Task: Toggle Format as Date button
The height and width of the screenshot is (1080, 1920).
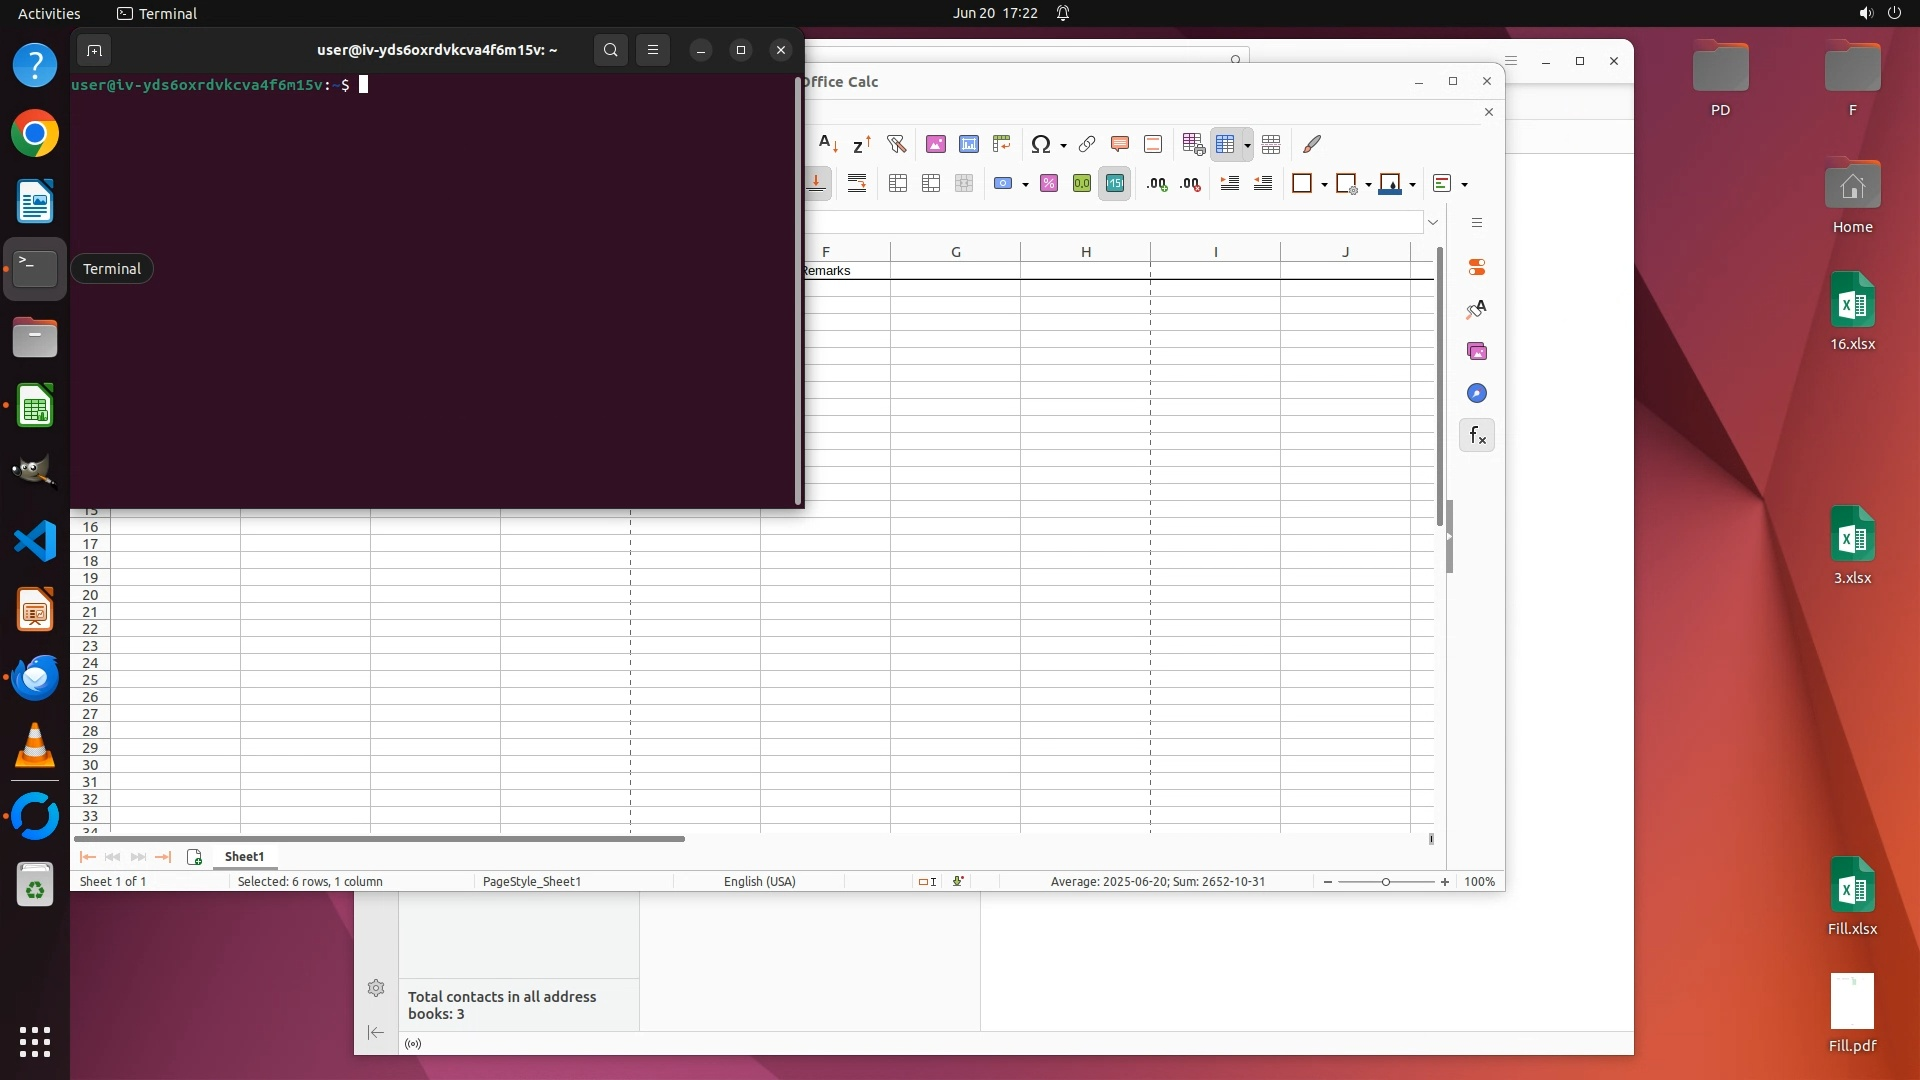Action: [x=1114, y=183]
